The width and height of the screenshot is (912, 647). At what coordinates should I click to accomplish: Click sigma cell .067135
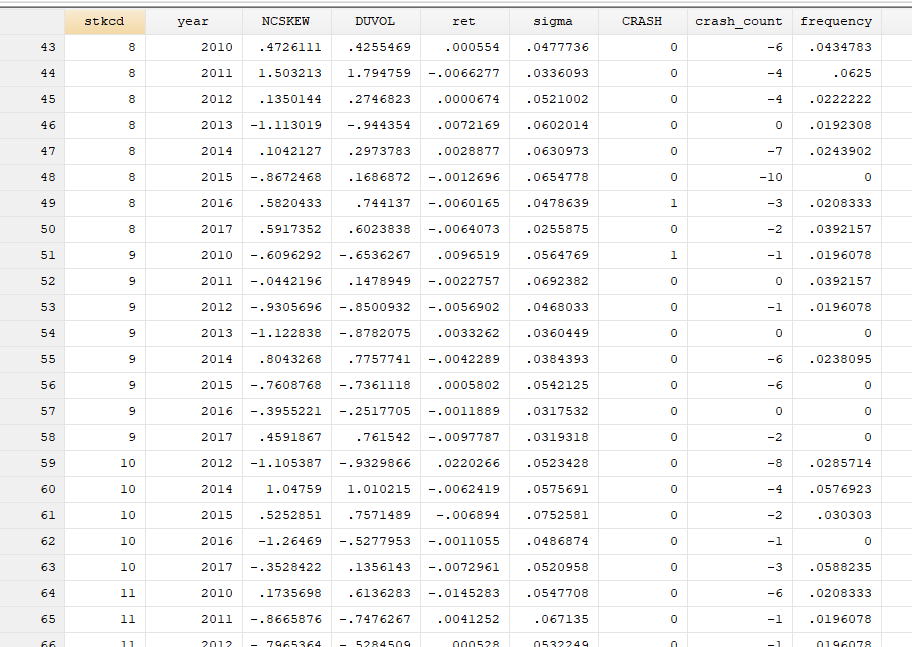[553, 619]
